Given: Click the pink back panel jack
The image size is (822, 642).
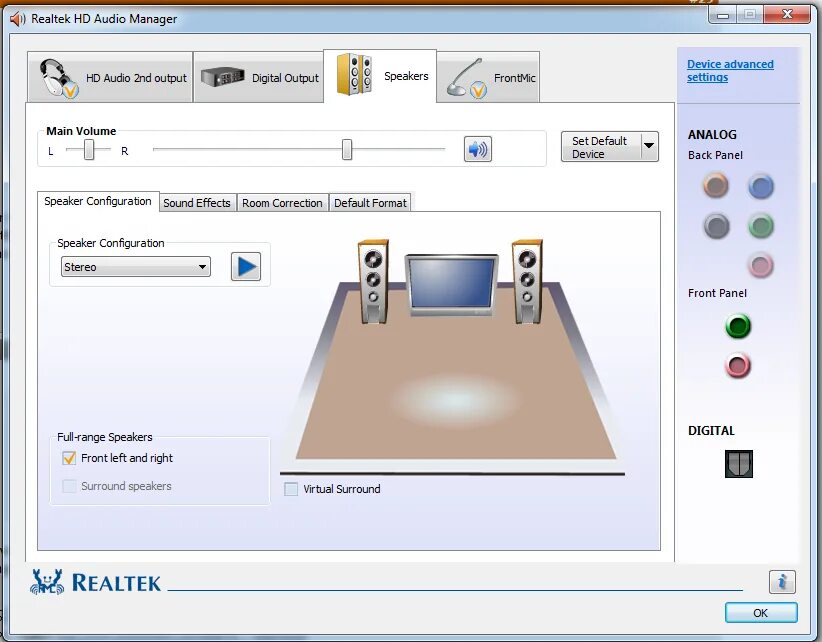Looking at the screenshot, I should point(761,265).
